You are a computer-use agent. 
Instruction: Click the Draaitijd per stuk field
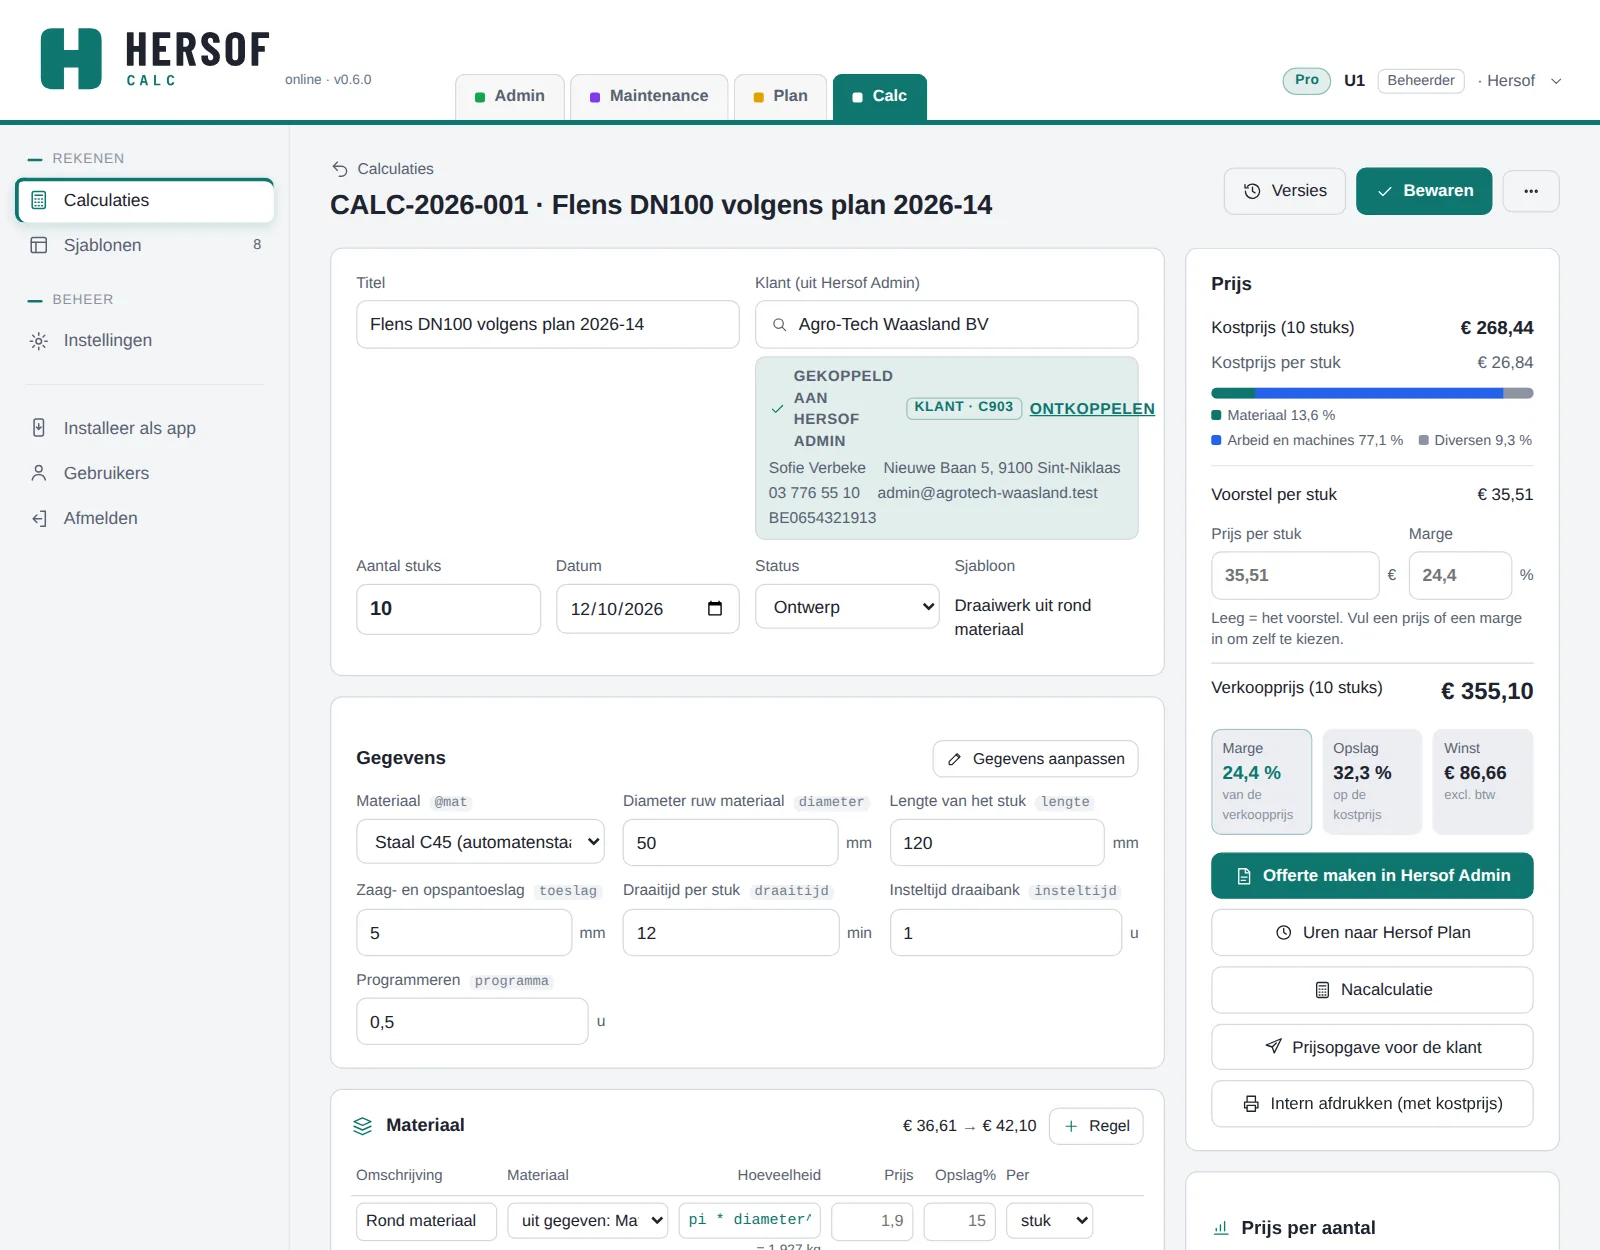[x=731, y=933]
